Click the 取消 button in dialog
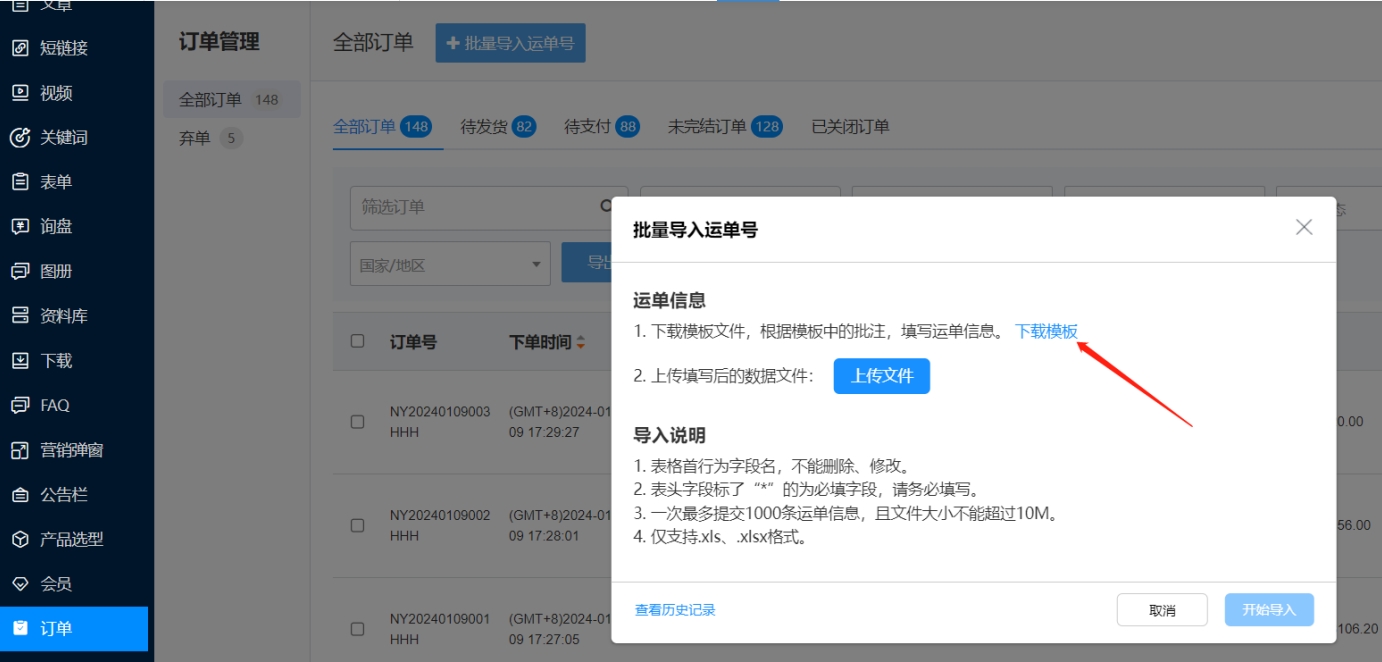 click(x=1162, y=610)
